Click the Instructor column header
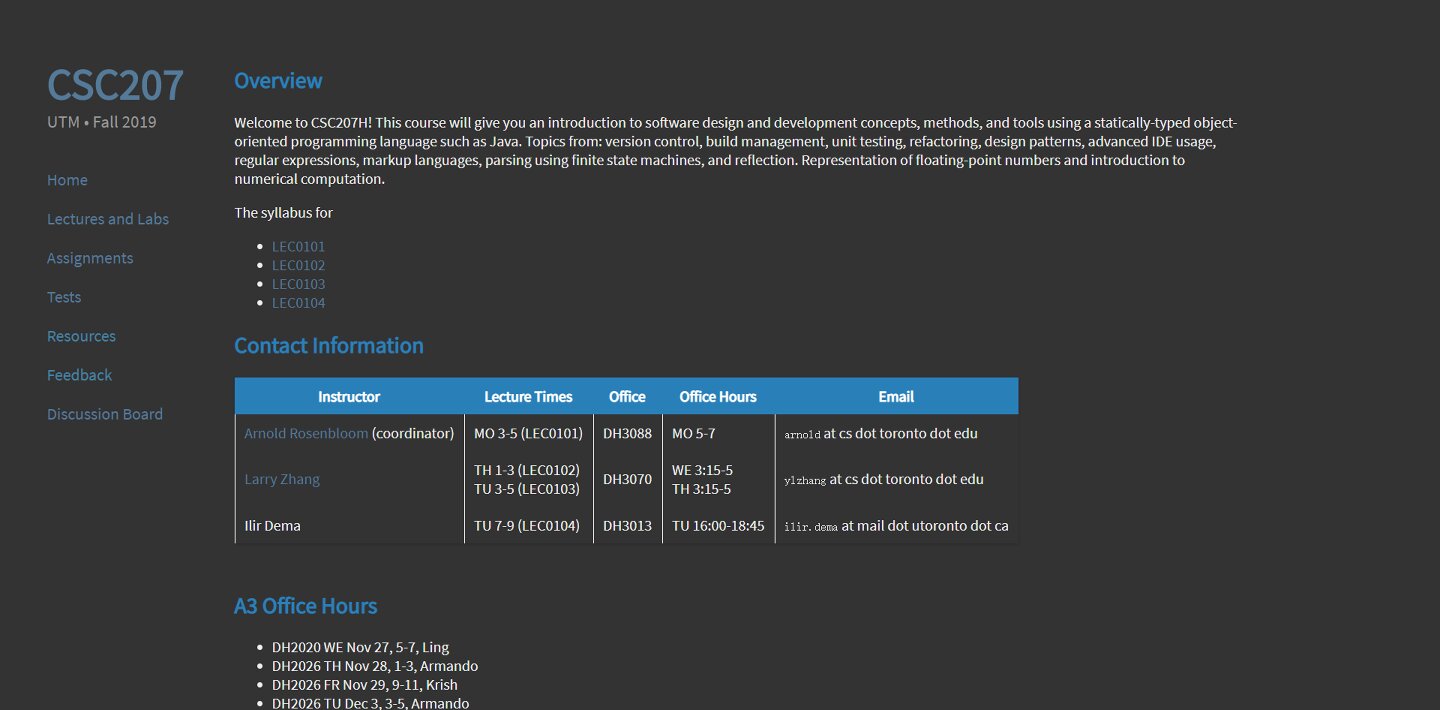Viewport: 1440px width, 710px height. (349, 396)
